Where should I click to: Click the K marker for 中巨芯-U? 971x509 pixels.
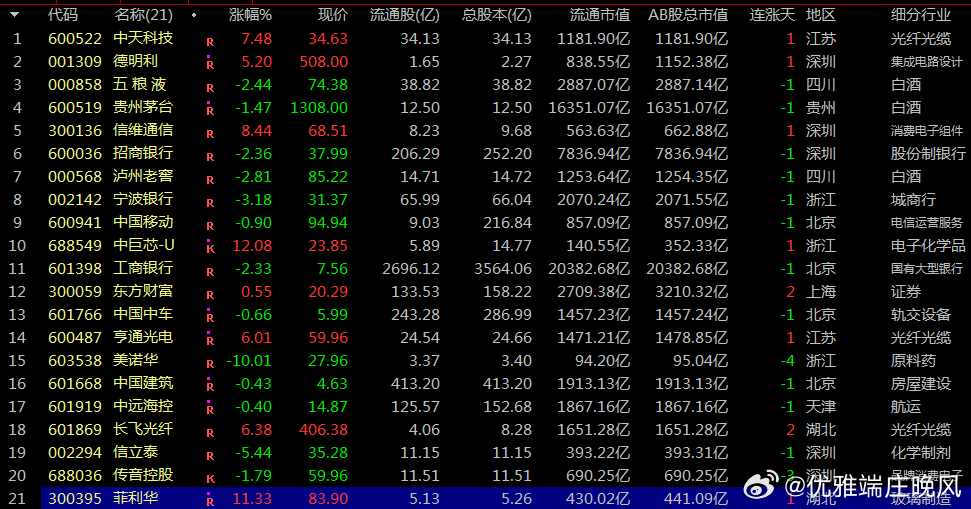pyautogui.click(x=210, y=247)
